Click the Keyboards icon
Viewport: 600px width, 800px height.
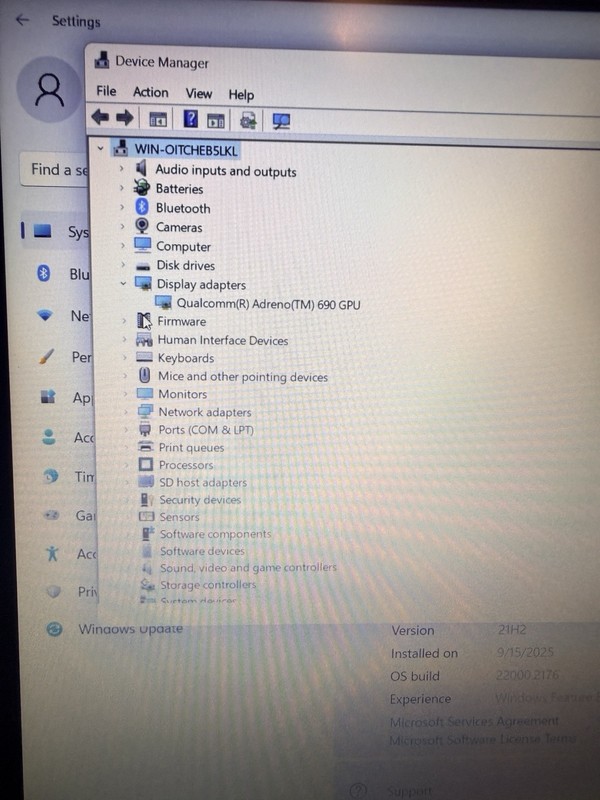click(144, 357)
